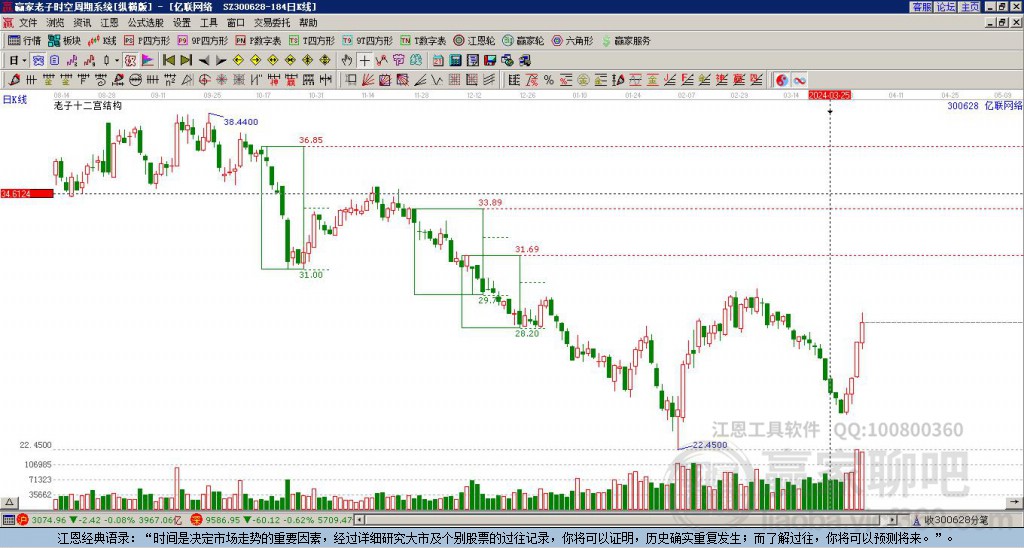Select the circled horizontal line tool
The image size is (1024, 548).
coord(135,80)
